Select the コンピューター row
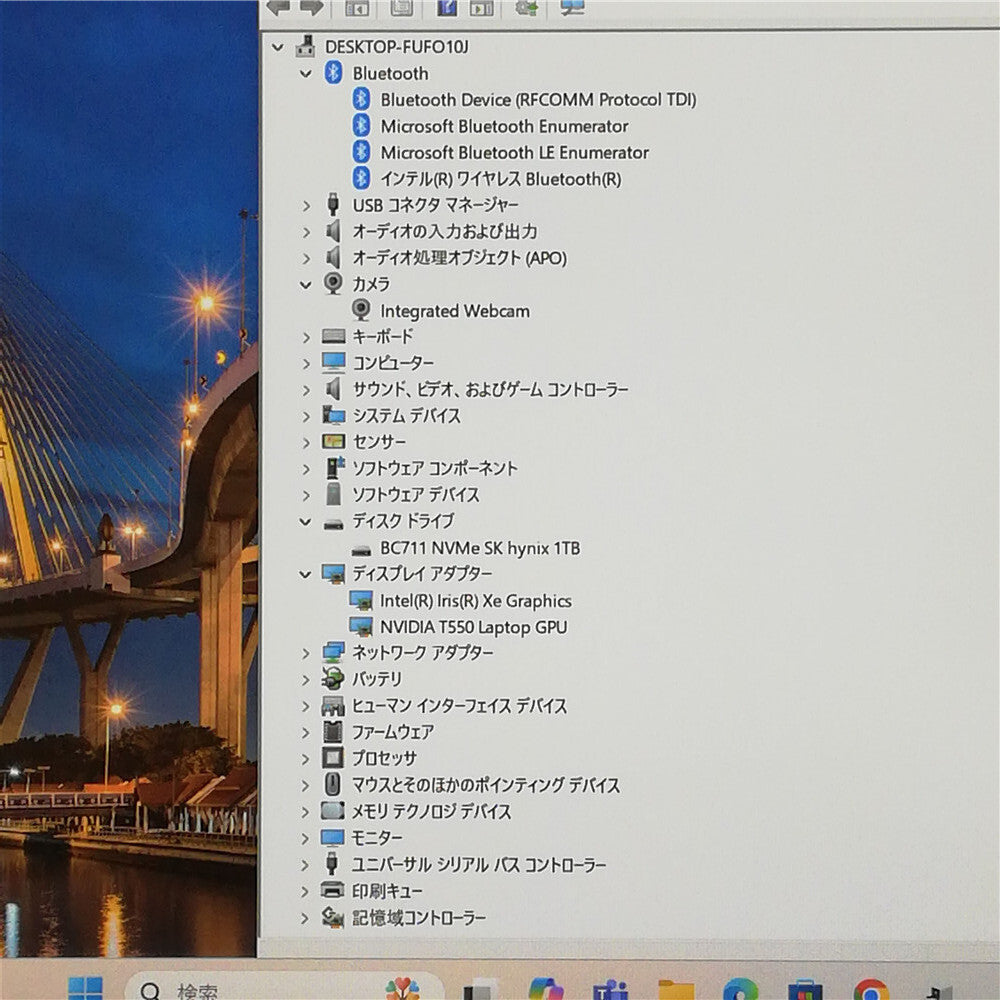The width and height of the screenshot is (1000, 1000). click(393, 363)
